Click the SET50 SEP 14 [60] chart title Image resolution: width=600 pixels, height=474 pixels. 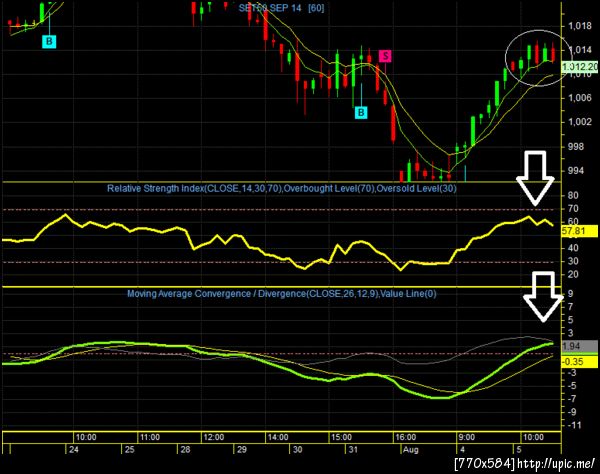pyautogui.click(x=281, y=8)
